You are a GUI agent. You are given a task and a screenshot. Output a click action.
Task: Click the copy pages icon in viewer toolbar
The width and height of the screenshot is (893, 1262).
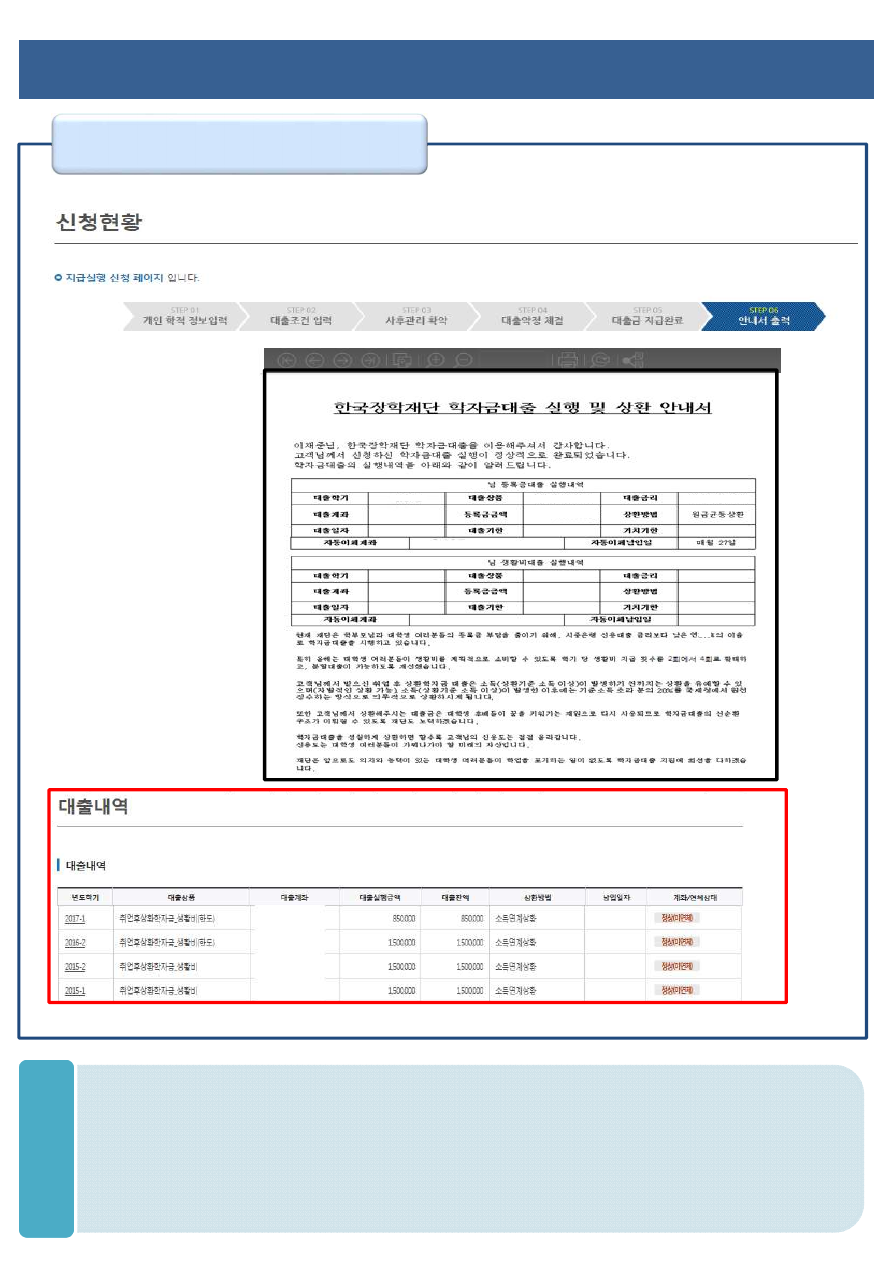pyautogui.click(x=402, y=360)
